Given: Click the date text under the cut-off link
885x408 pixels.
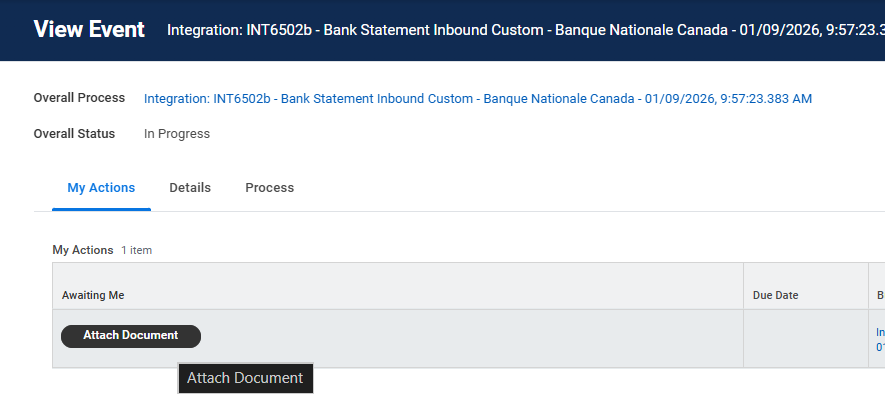Looking at the screenshot, I should (x=880, y=347).
